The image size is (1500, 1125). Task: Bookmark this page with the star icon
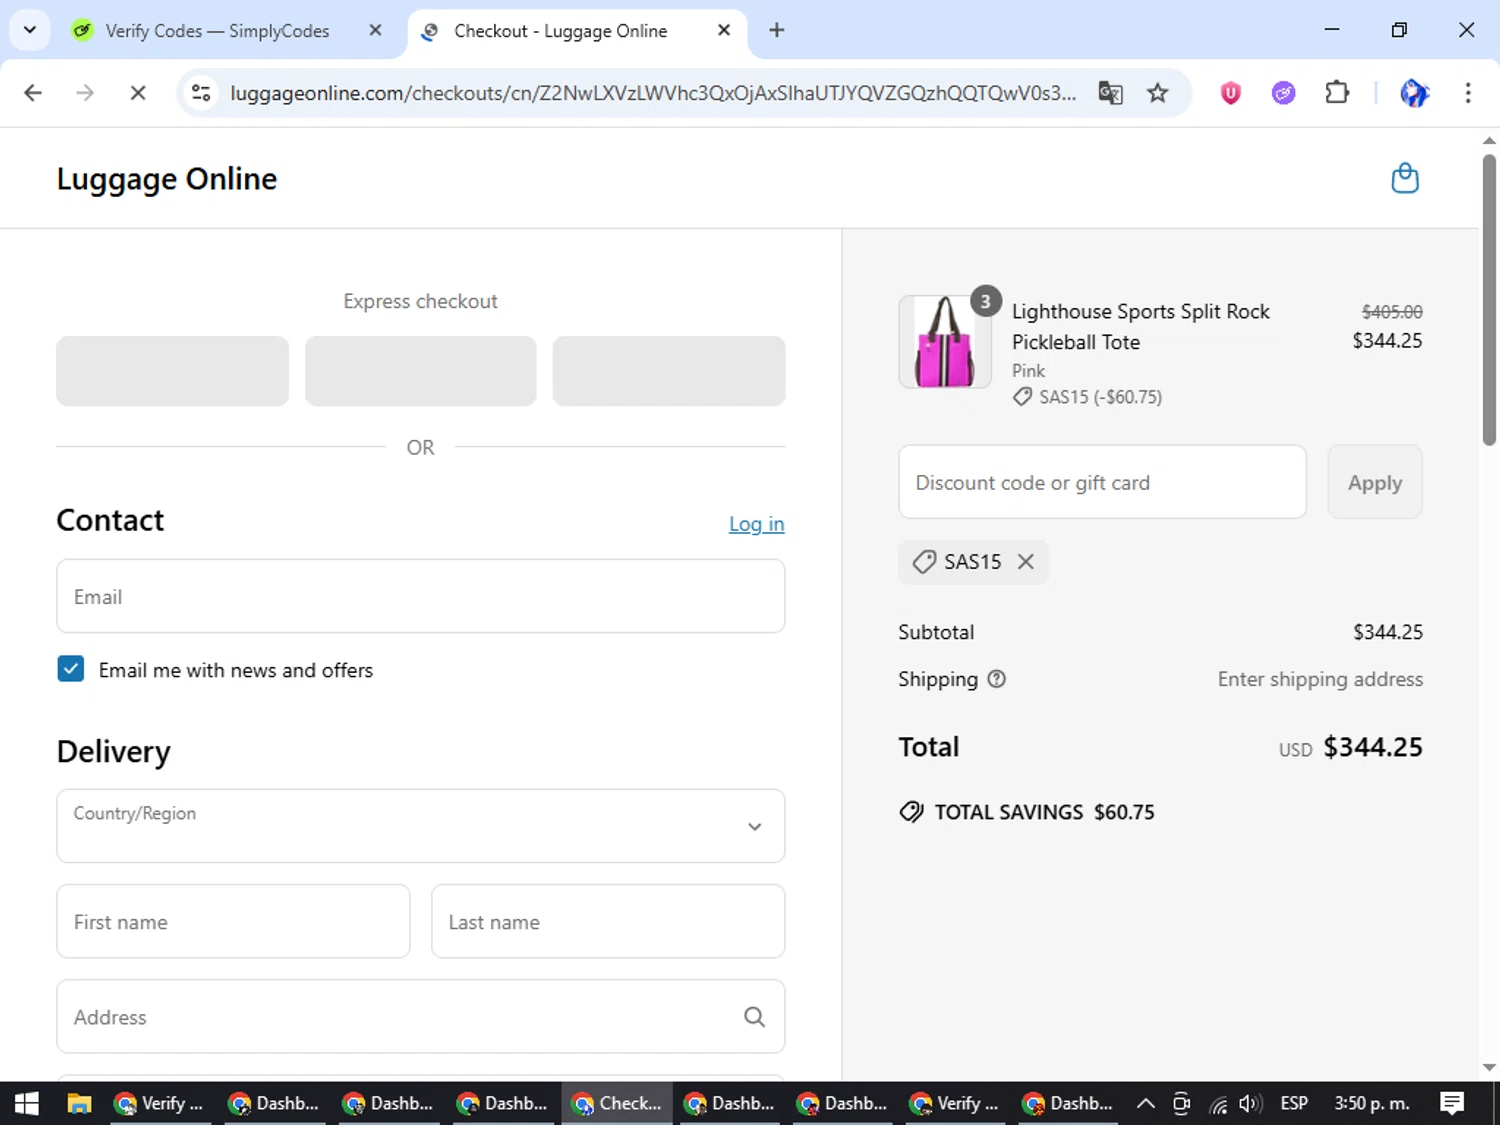[x=1157, y=93]
